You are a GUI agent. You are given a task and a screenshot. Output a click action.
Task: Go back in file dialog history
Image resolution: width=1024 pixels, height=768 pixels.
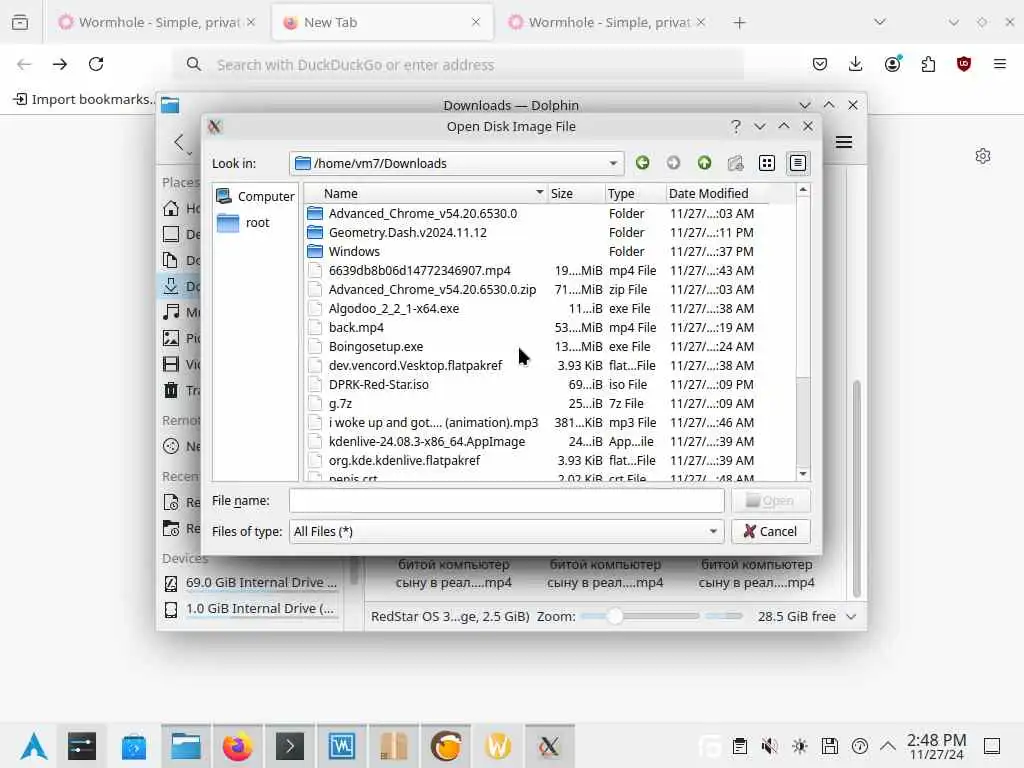tap(643, 163)
